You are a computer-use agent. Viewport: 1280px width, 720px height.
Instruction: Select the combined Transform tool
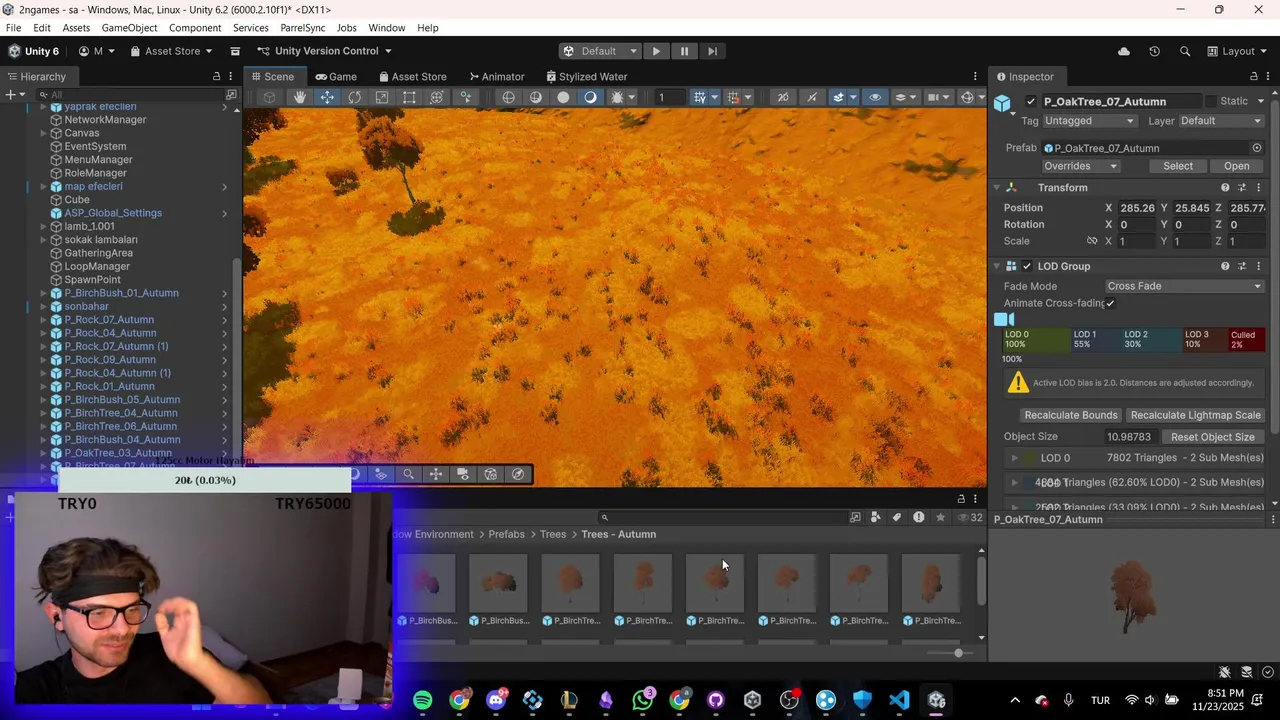(x=437, y=97)
